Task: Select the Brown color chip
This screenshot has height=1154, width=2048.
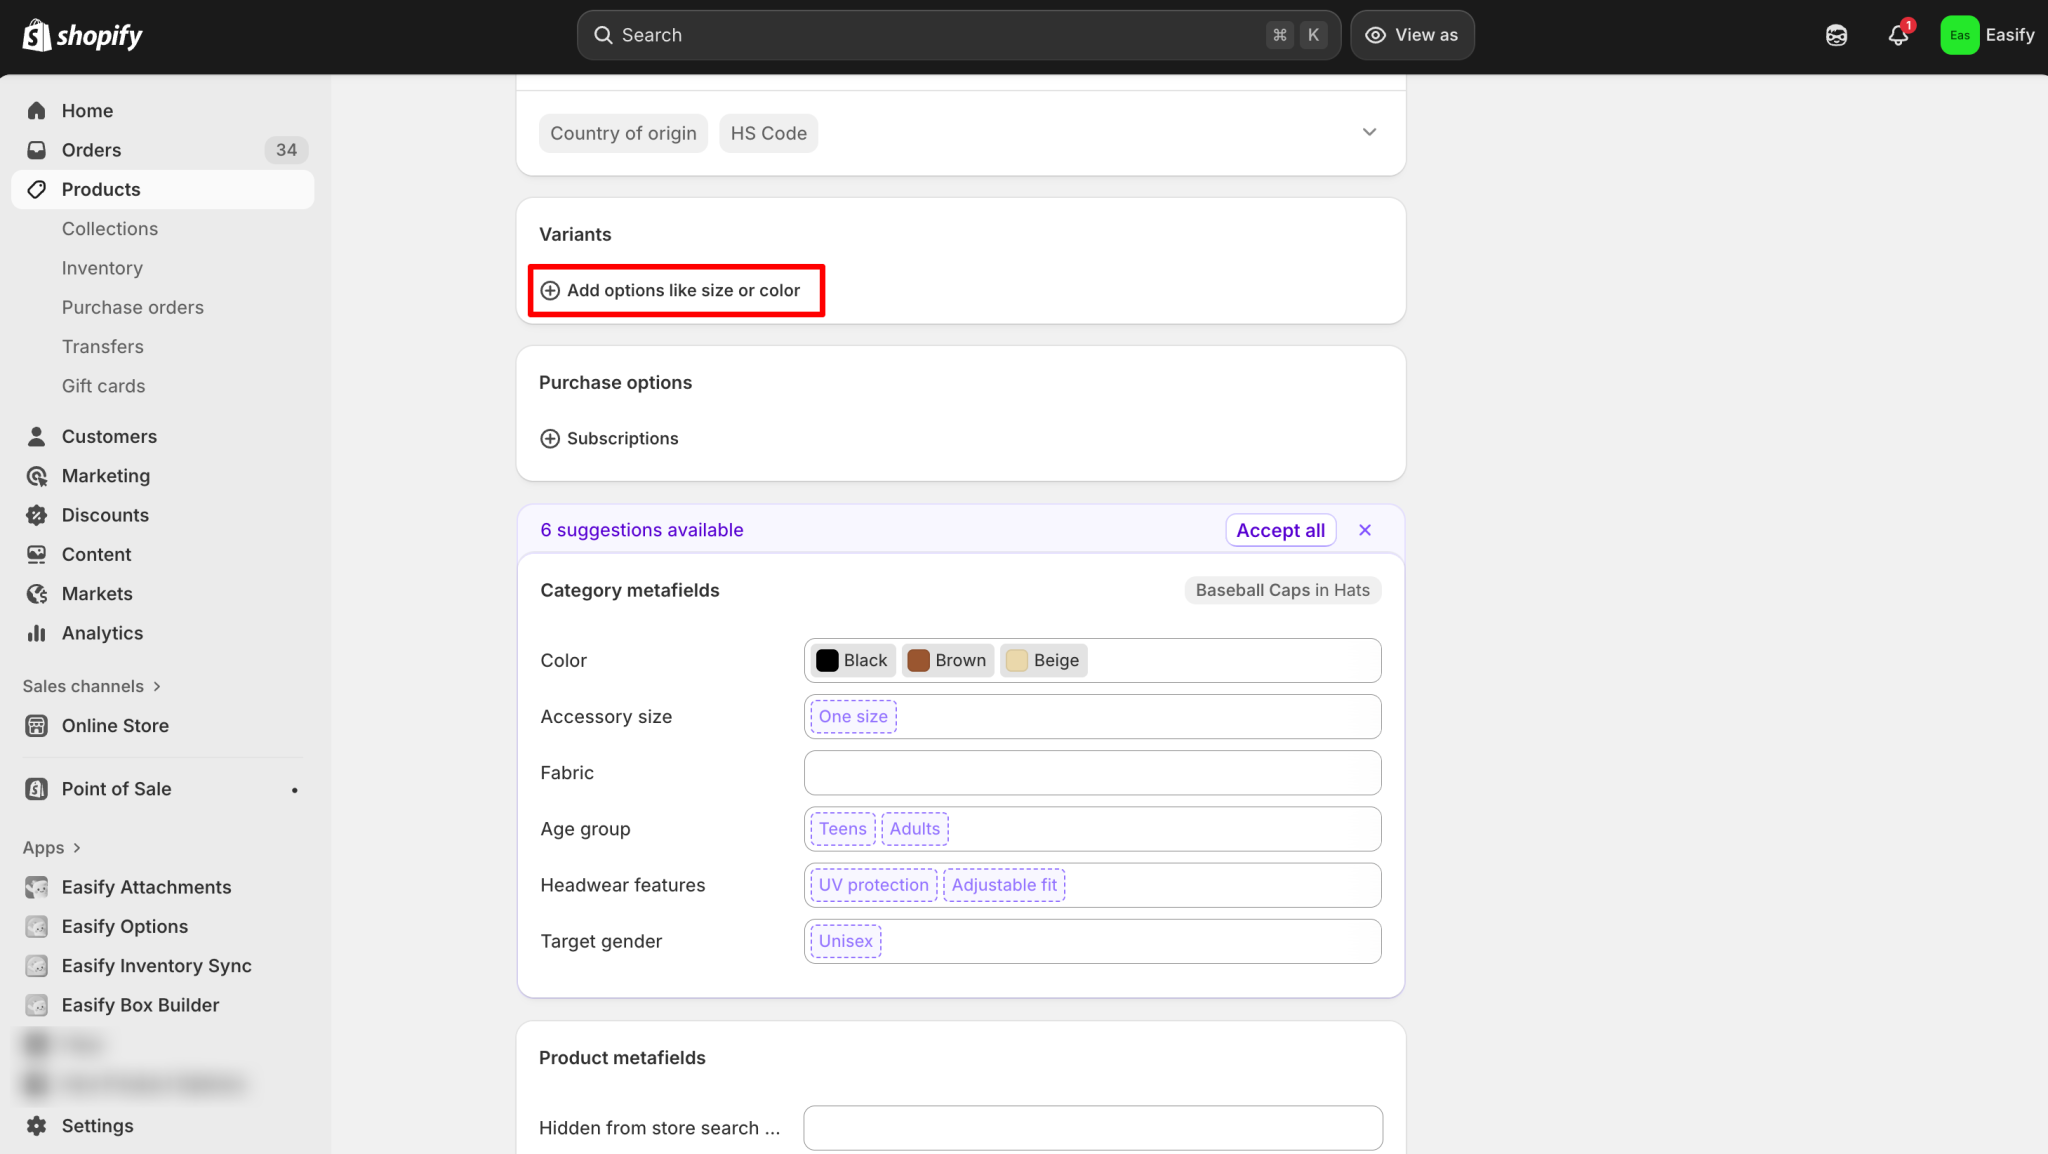Action: click(x=947, y=660)
